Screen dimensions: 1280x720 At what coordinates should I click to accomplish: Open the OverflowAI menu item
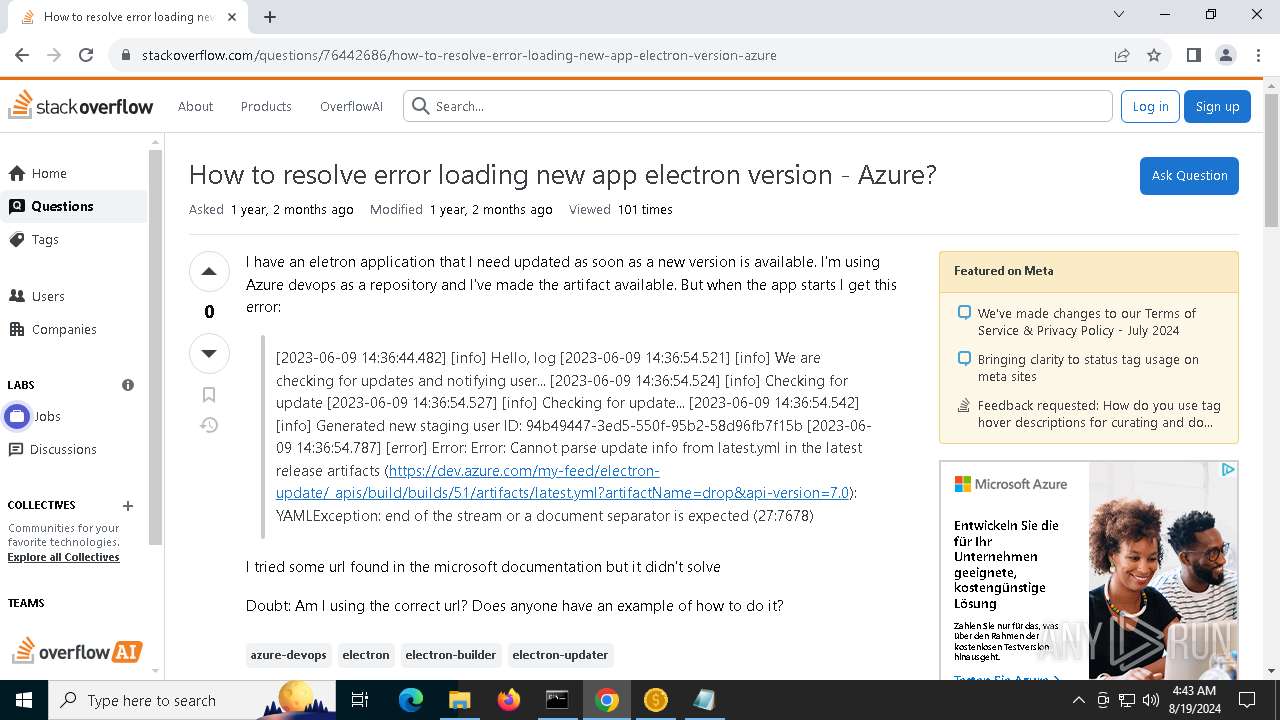(x=351, y=106)
